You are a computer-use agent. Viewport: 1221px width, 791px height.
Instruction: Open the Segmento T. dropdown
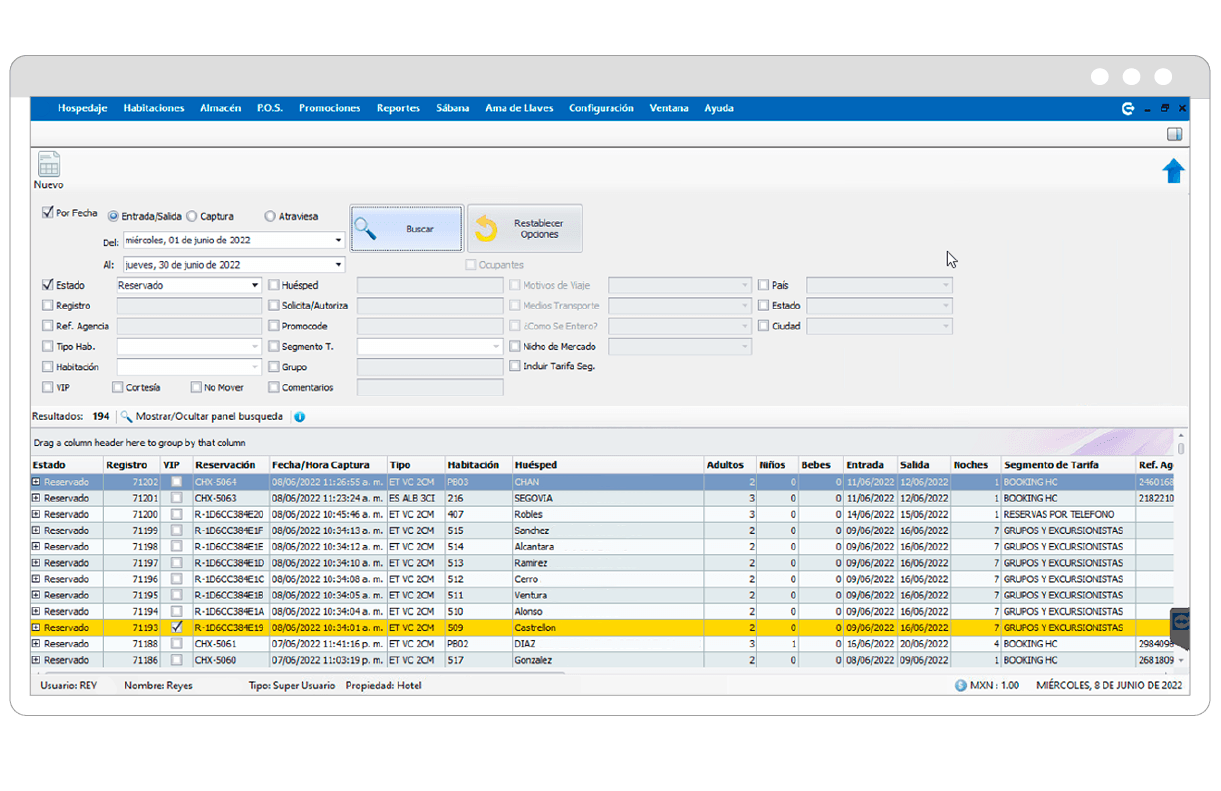(496, 346)
